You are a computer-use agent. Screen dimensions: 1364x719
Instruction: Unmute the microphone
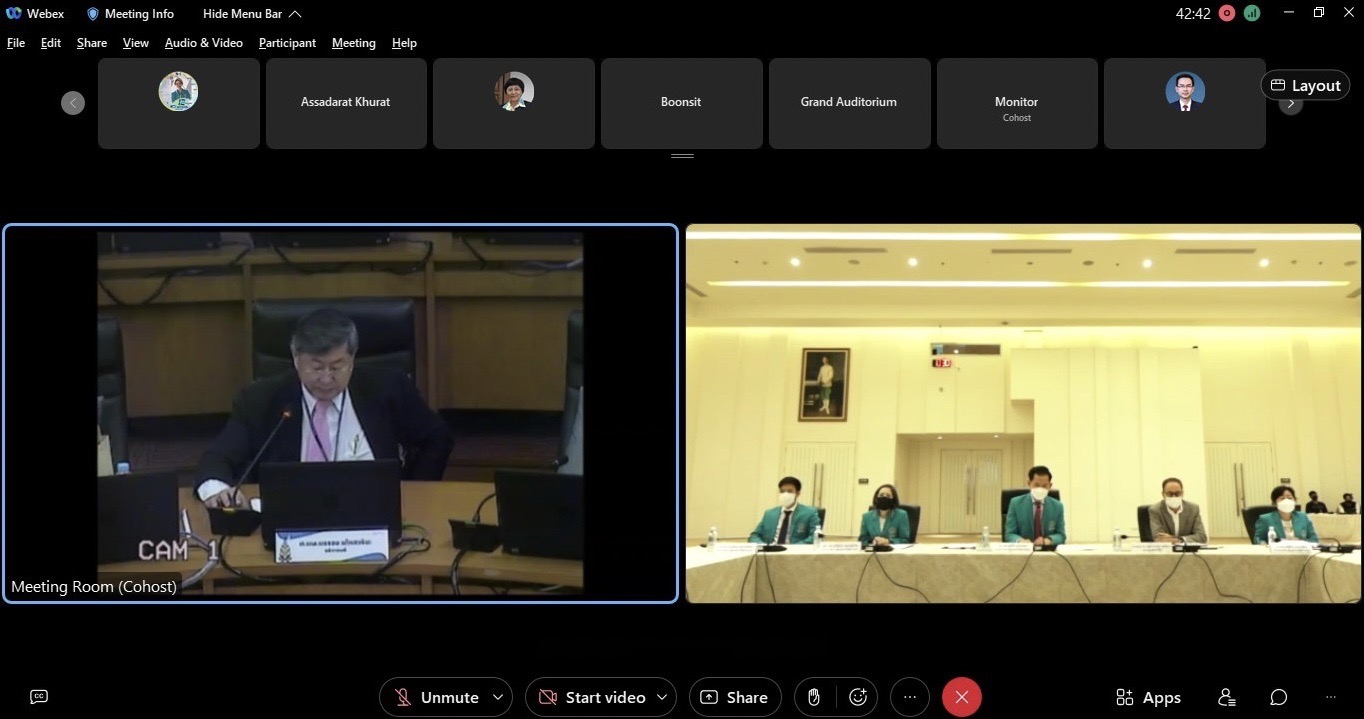pos(436,697)
